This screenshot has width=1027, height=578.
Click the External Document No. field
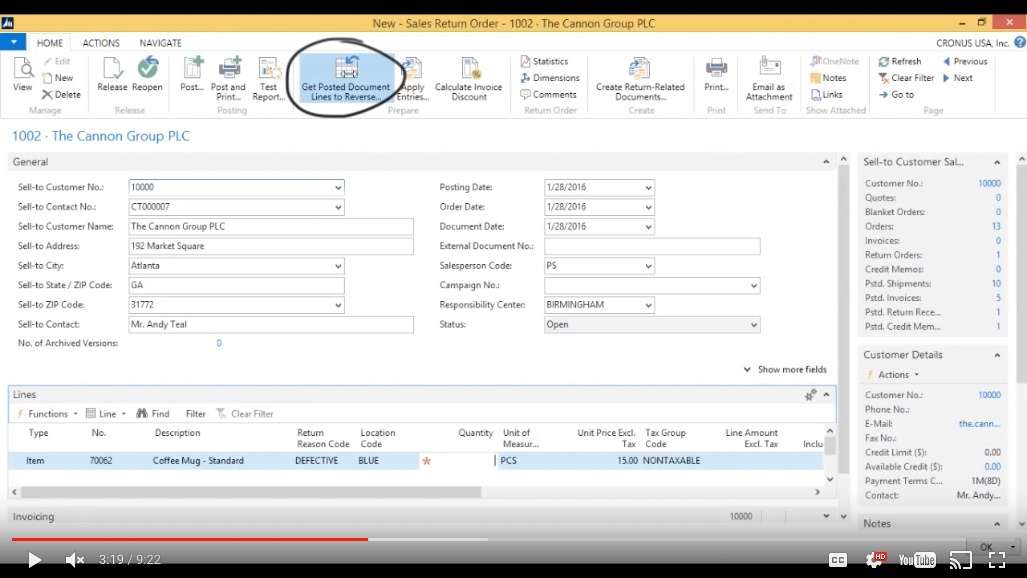pyautogui.click(x=652, y=246)
